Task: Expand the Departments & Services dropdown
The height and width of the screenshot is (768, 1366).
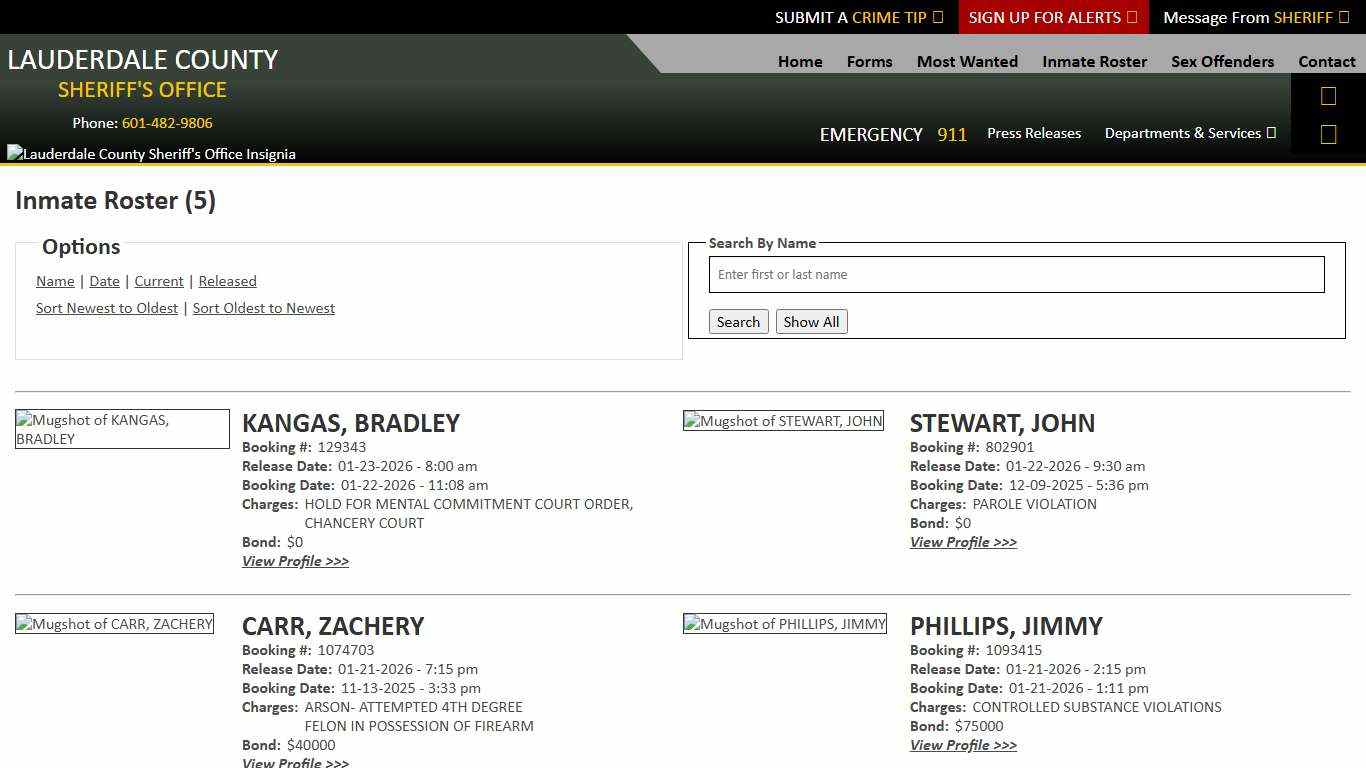Action: pyautogui.click(x=1189, y=133)
